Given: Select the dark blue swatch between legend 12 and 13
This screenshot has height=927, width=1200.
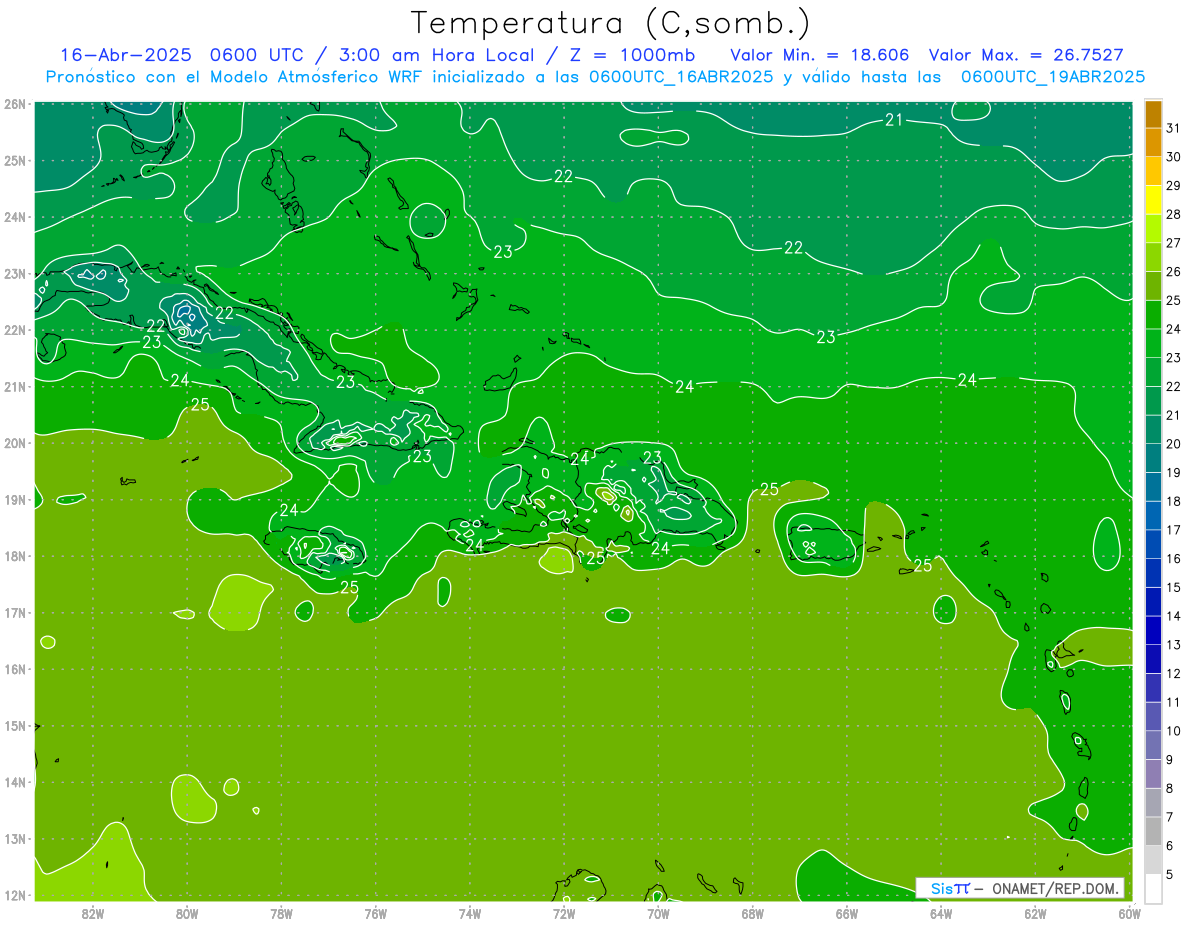Looking at the screenshot, I should [1154, 659].
